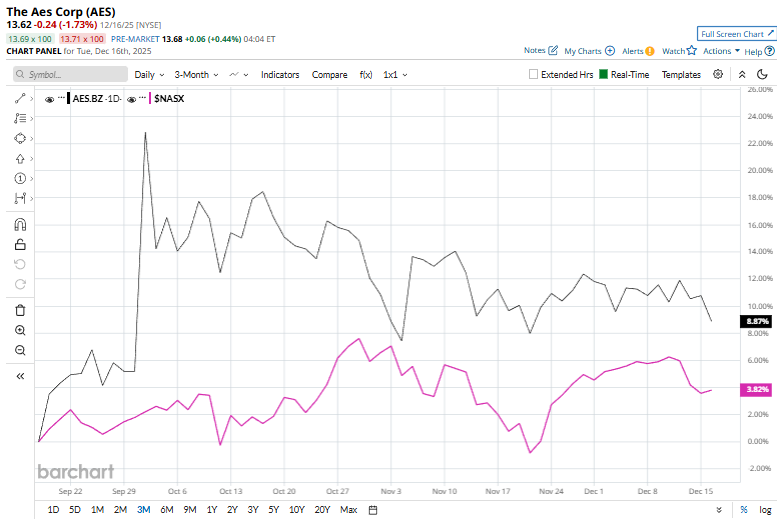The width and height of the screenshot is (777, 525).
Task: Open the Full Screen Chart
Action: click(736, 34)
